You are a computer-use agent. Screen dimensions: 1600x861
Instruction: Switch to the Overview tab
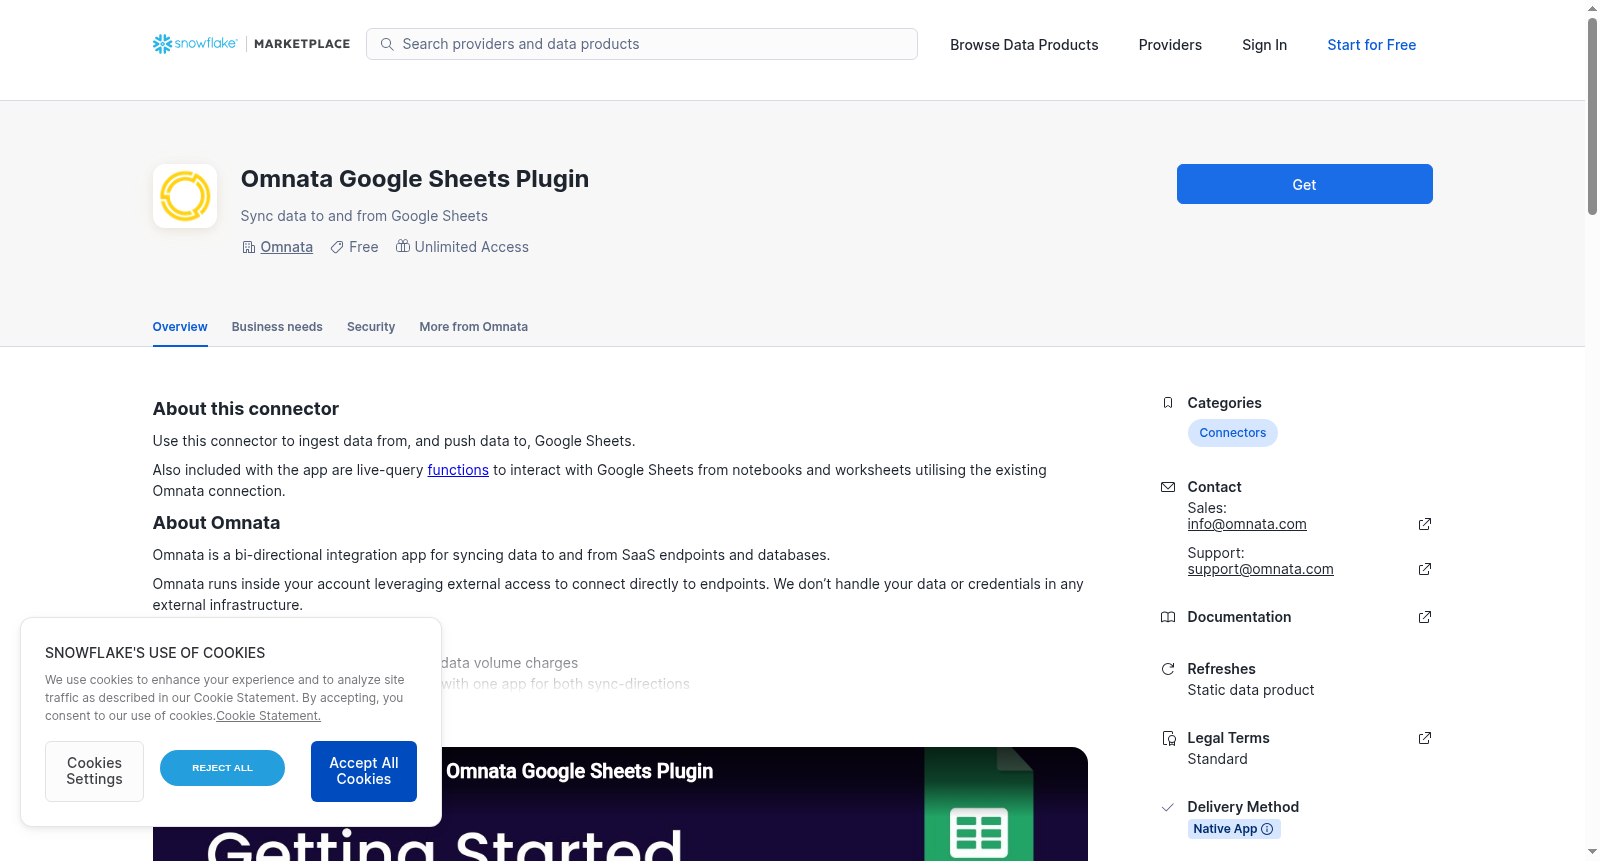(x=180, y=327)
